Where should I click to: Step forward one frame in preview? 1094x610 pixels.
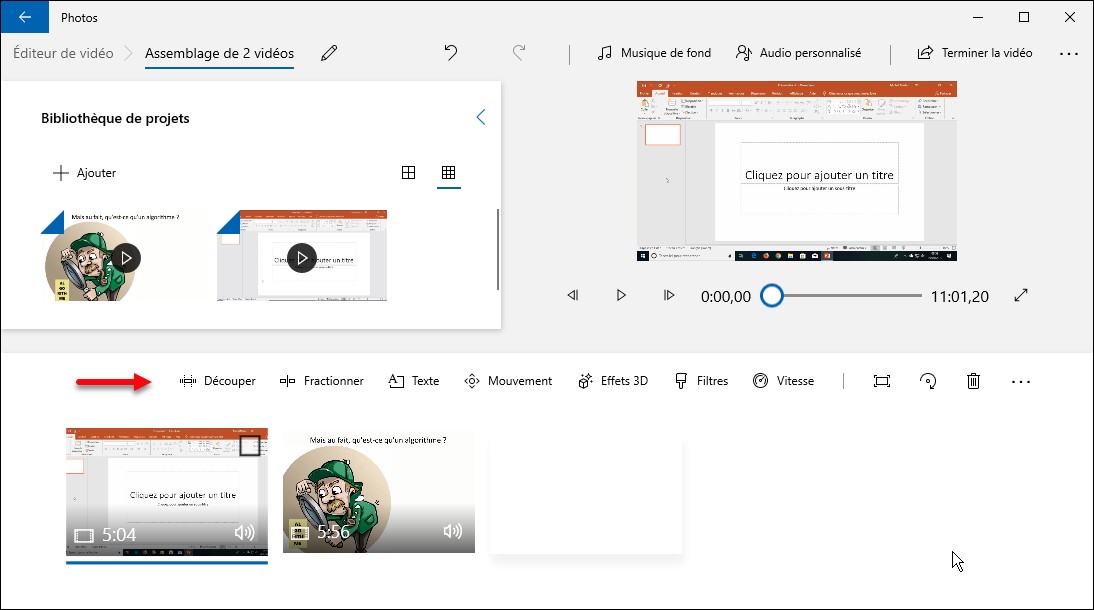click(x=669, y=296)
